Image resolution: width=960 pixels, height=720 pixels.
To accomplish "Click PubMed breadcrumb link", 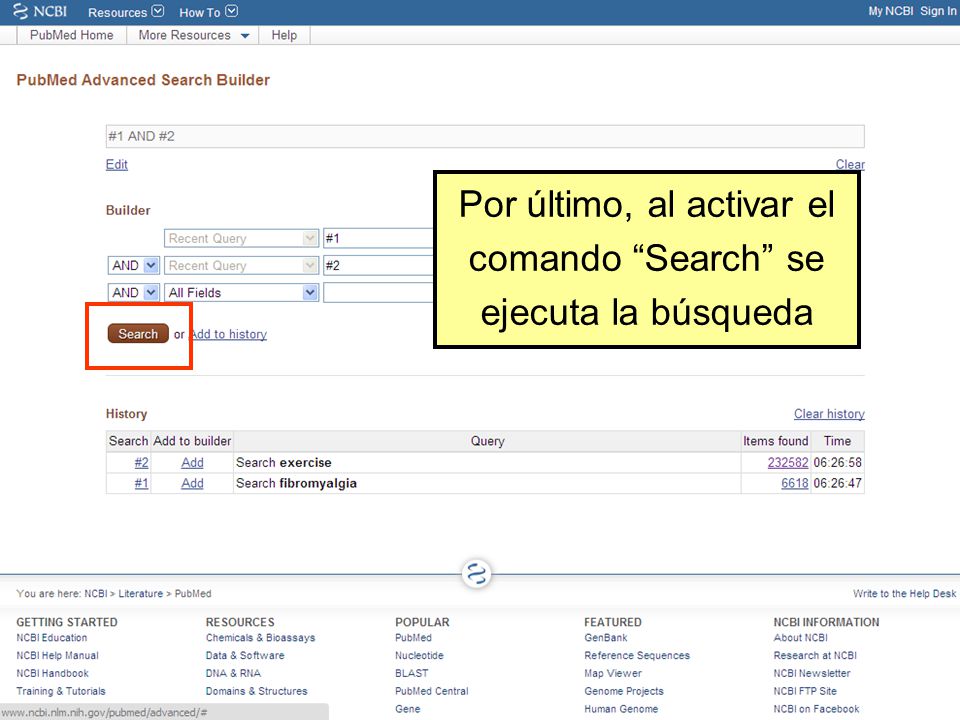I will point(193,594).
